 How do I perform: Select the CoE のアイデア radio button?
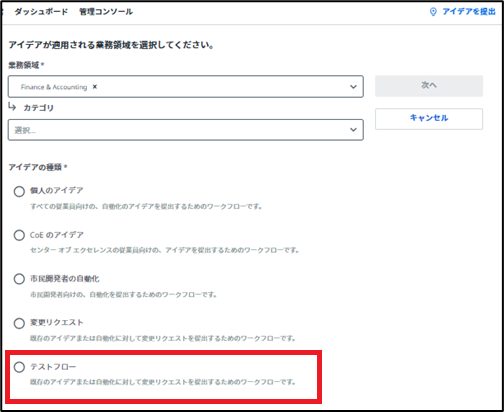(x=19, y=235)
